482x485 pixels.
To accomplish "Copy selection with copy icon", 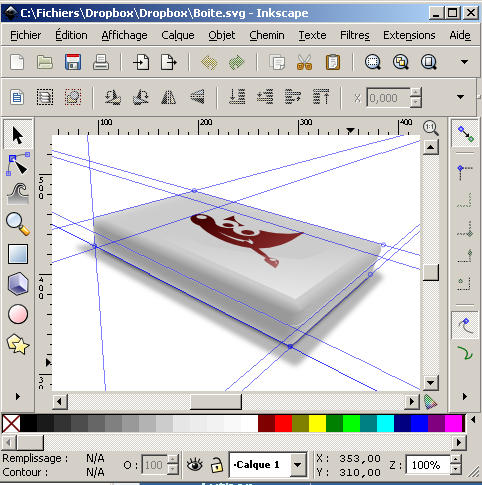I will [277, 62].
